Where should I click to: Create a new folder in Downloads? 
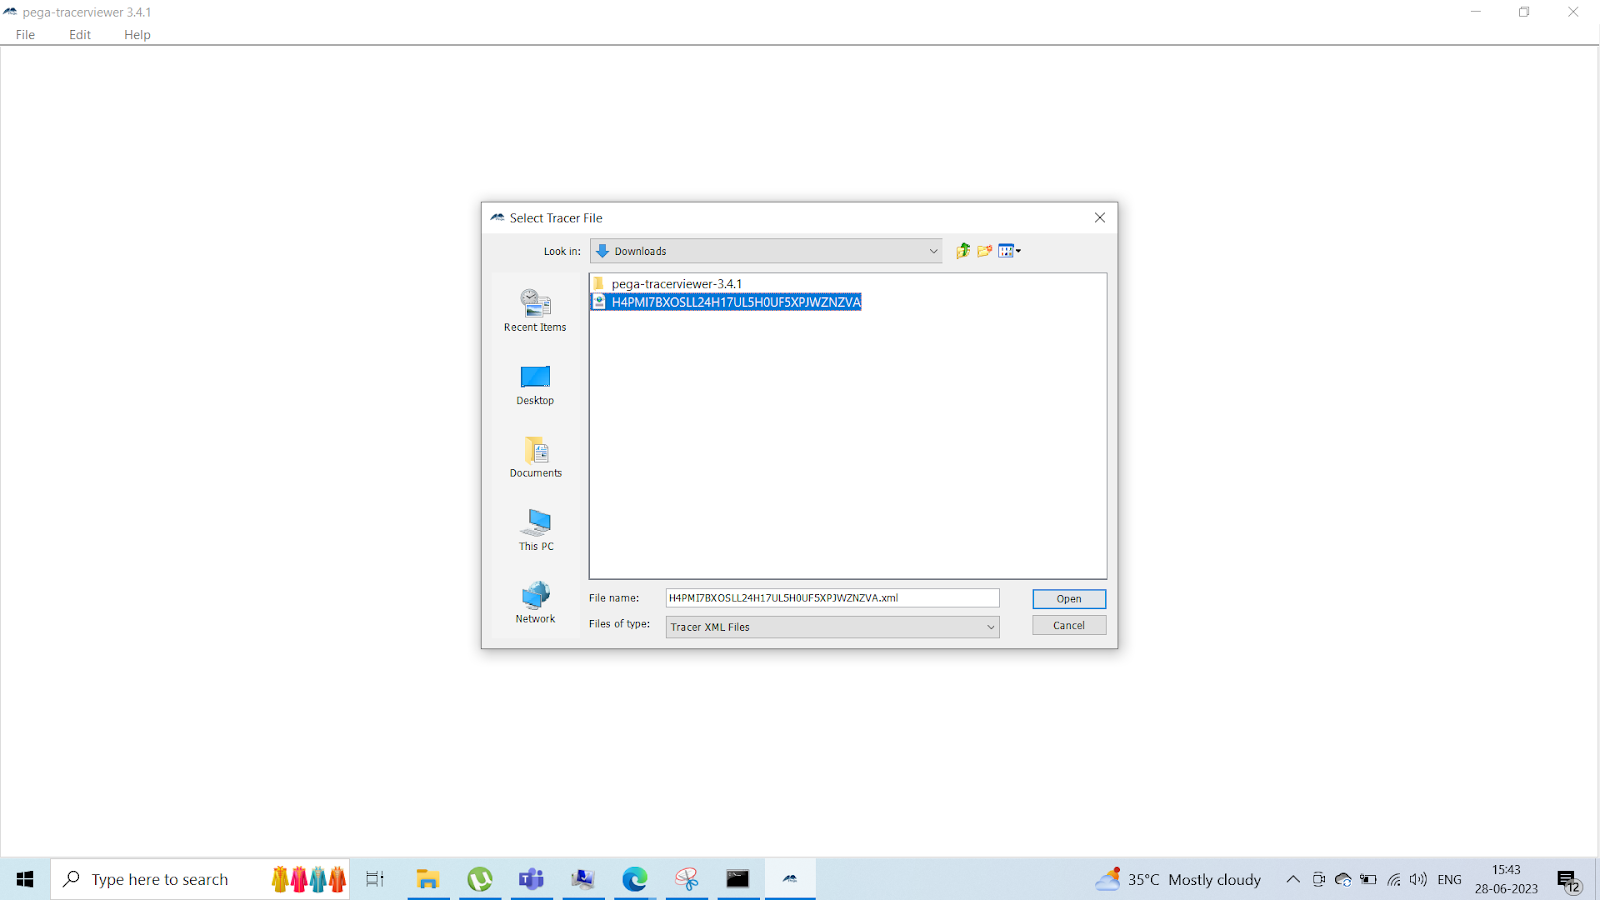point(985,251)
